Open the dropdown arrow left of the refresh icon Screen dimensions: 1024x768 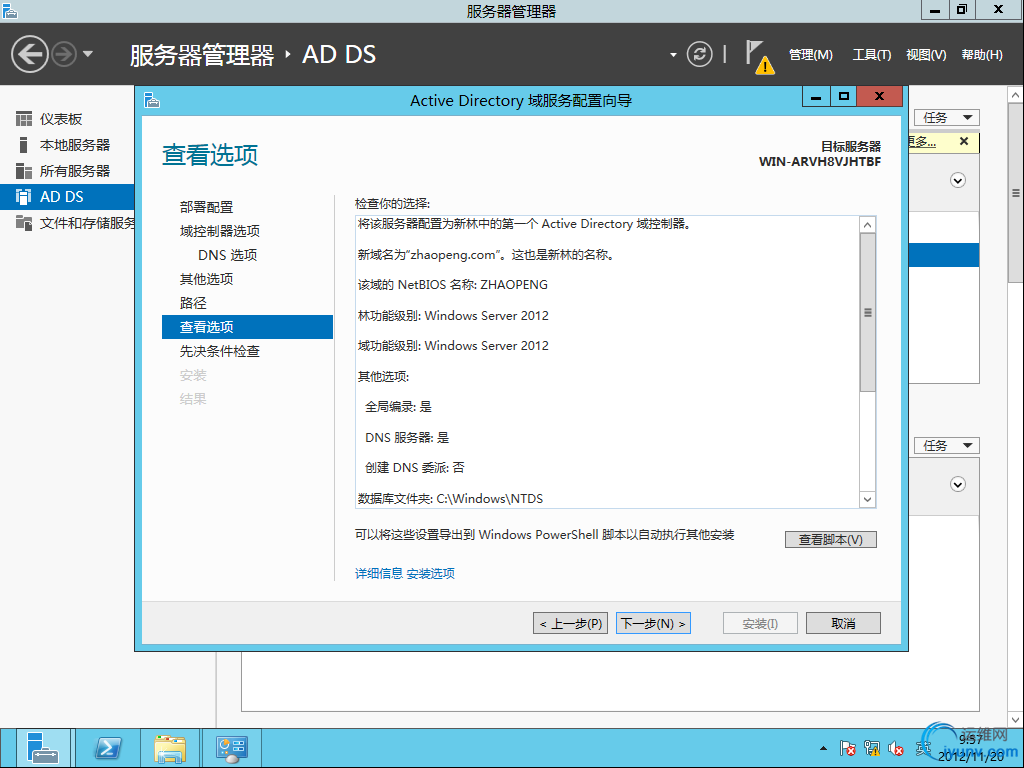[673, 55]
